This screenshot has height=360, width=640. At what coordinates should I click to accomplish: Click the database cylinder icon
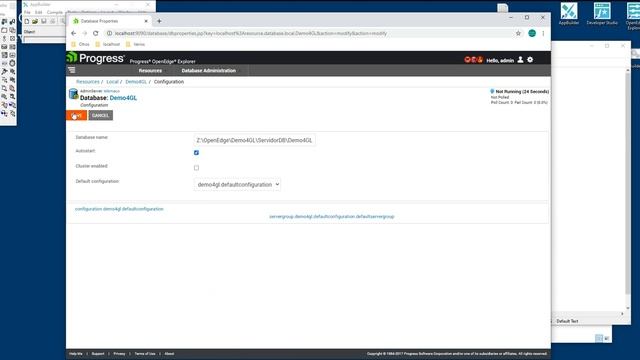73,94
